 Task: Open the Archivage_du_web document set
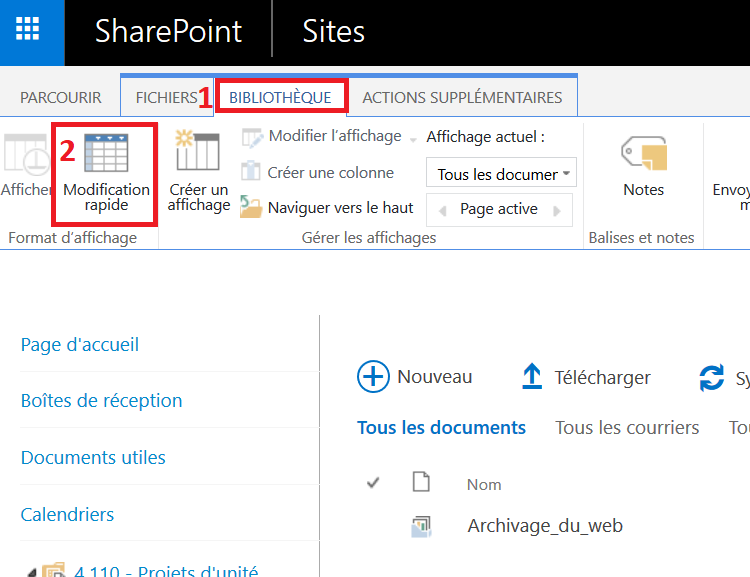pyautogui.click(x=545, y=526)
